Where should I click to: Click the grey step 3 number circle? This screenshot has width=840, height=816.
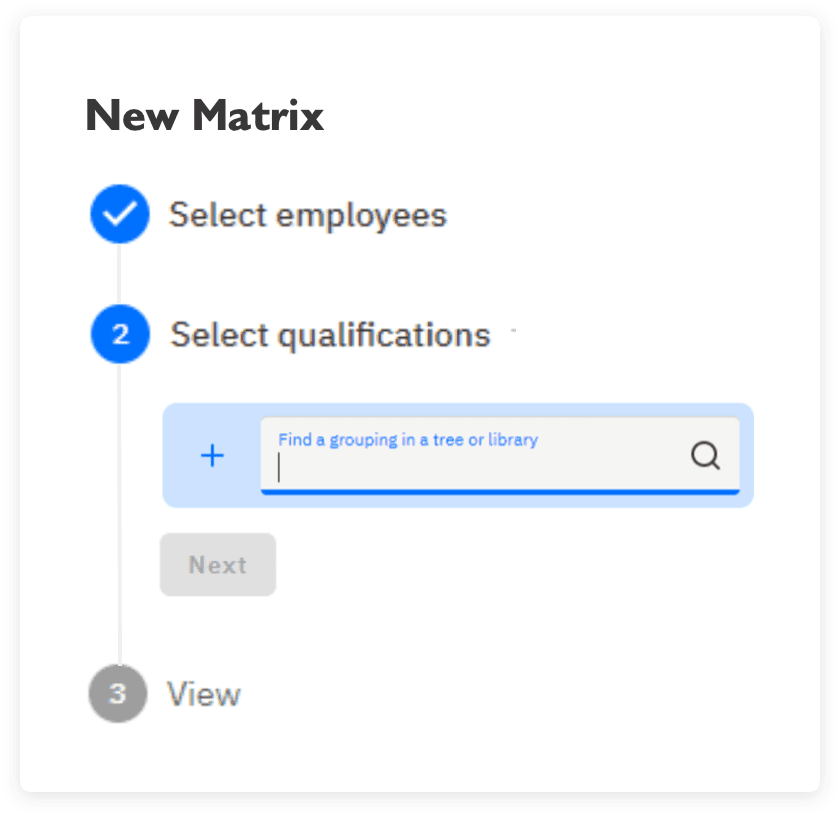click(x=118, y=693)
